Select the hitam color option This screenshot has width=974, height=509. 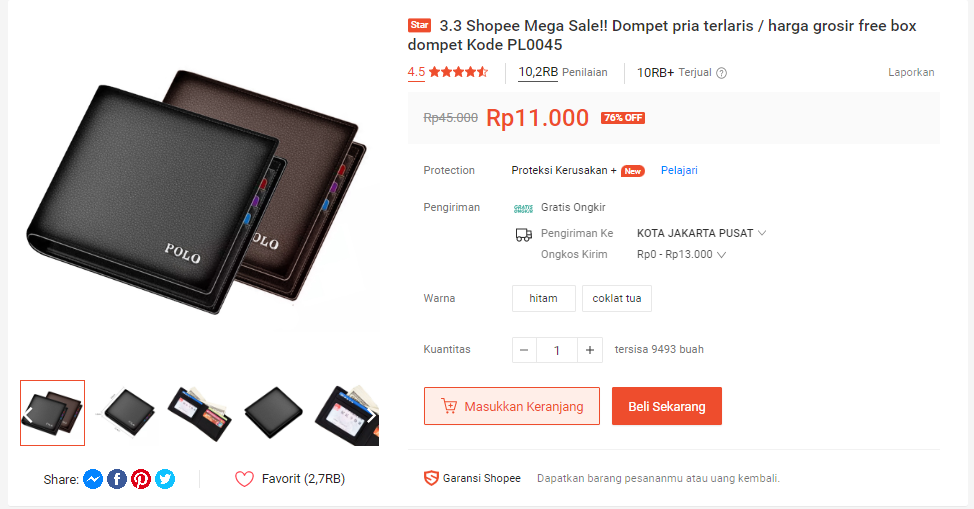[544, 298]
